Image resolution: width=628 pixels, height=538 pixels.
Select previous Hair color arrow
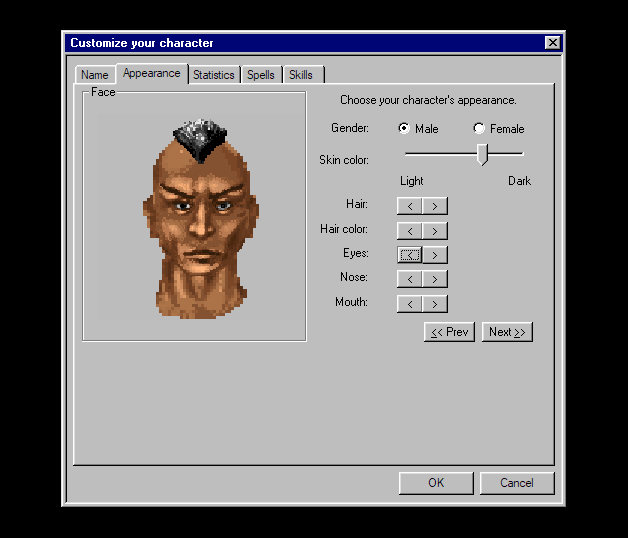pyautogui.click(x=409, y=231)
